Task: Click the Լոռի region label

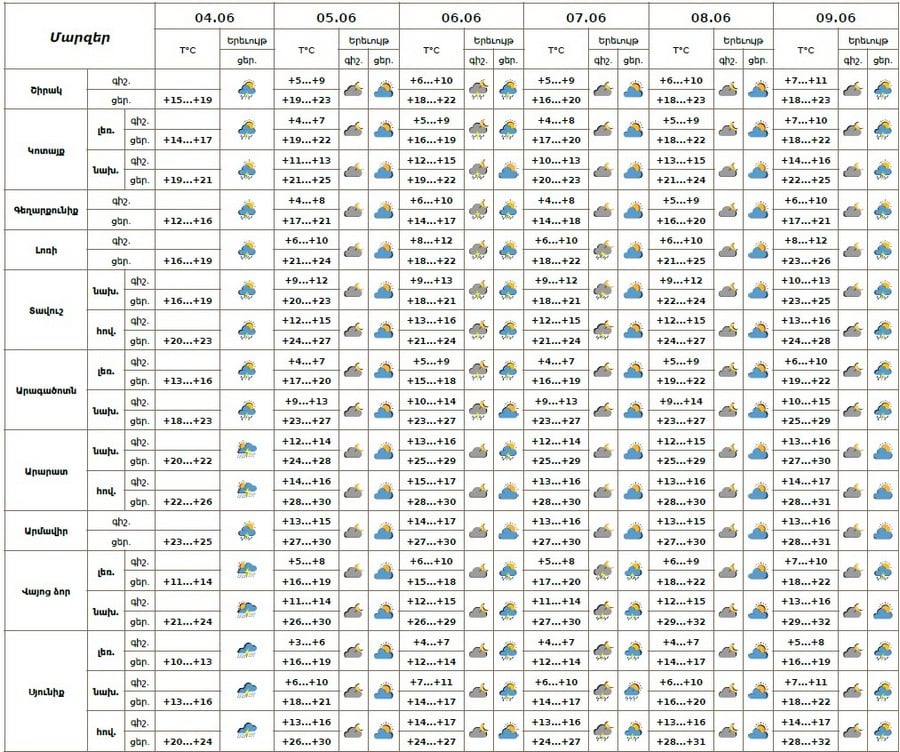Action: click(x=46, y=250)
